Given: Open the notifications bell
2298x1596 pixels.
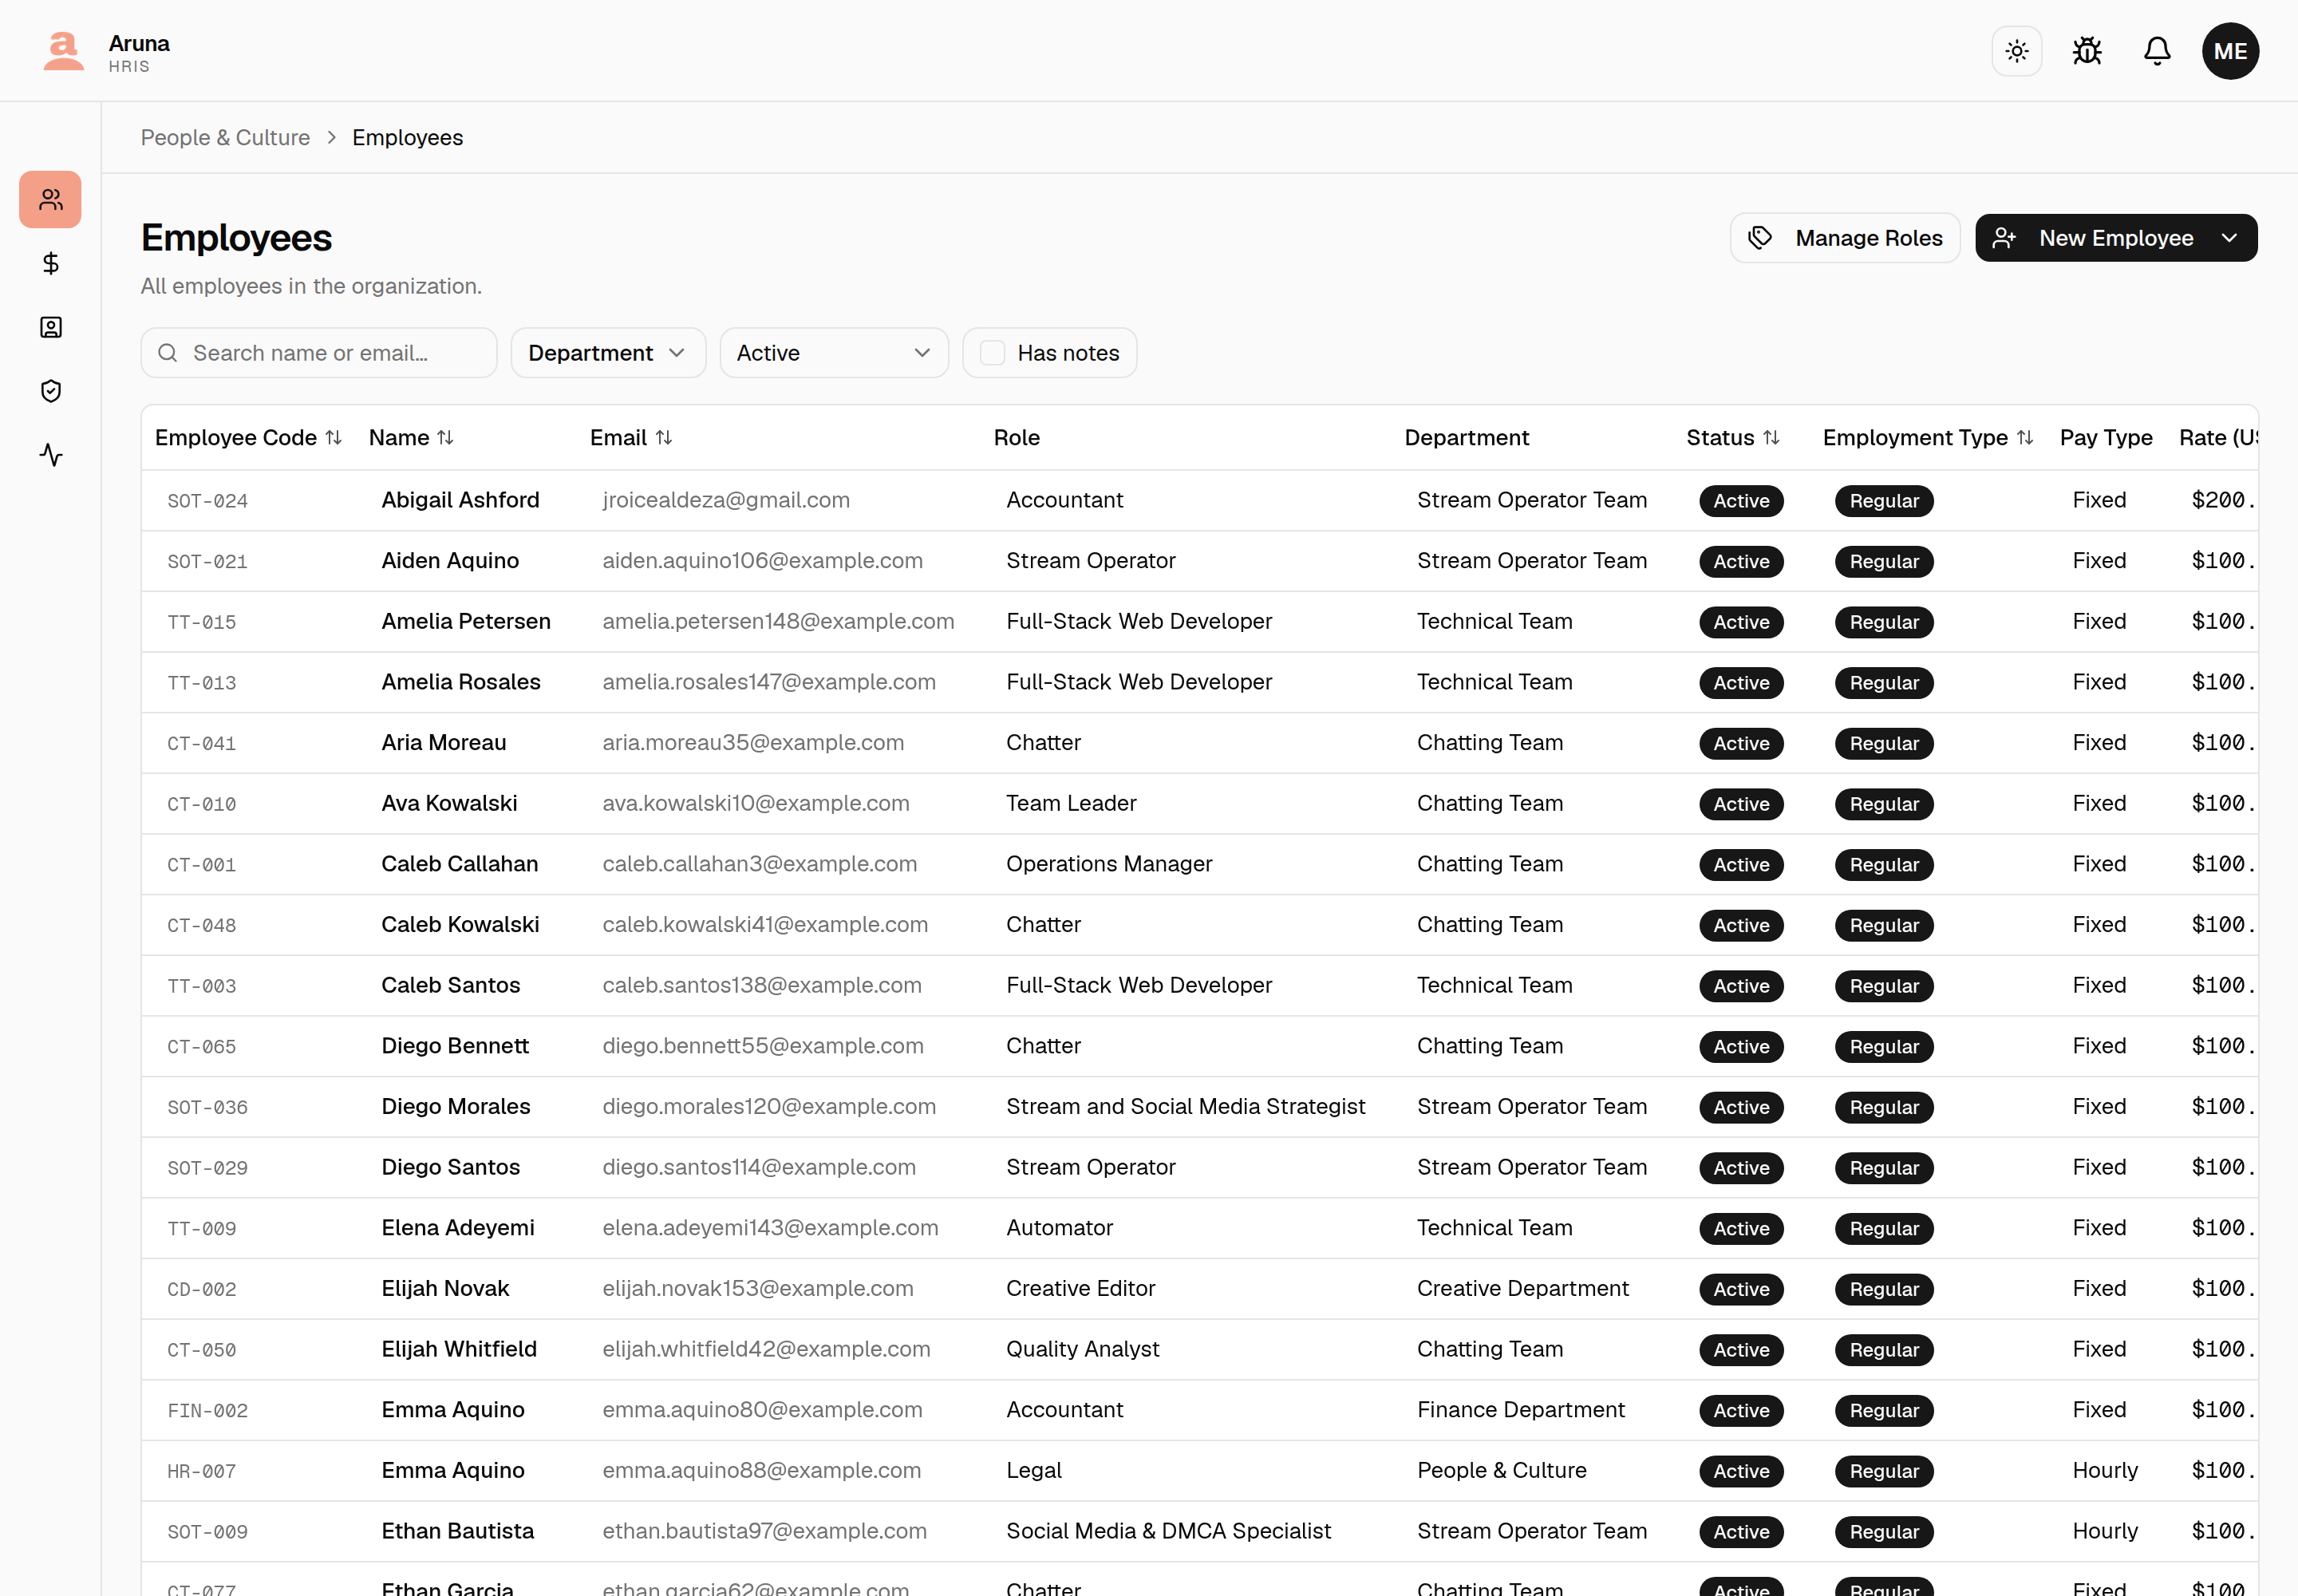Looking at the screenshot, I should point(2157,51).
